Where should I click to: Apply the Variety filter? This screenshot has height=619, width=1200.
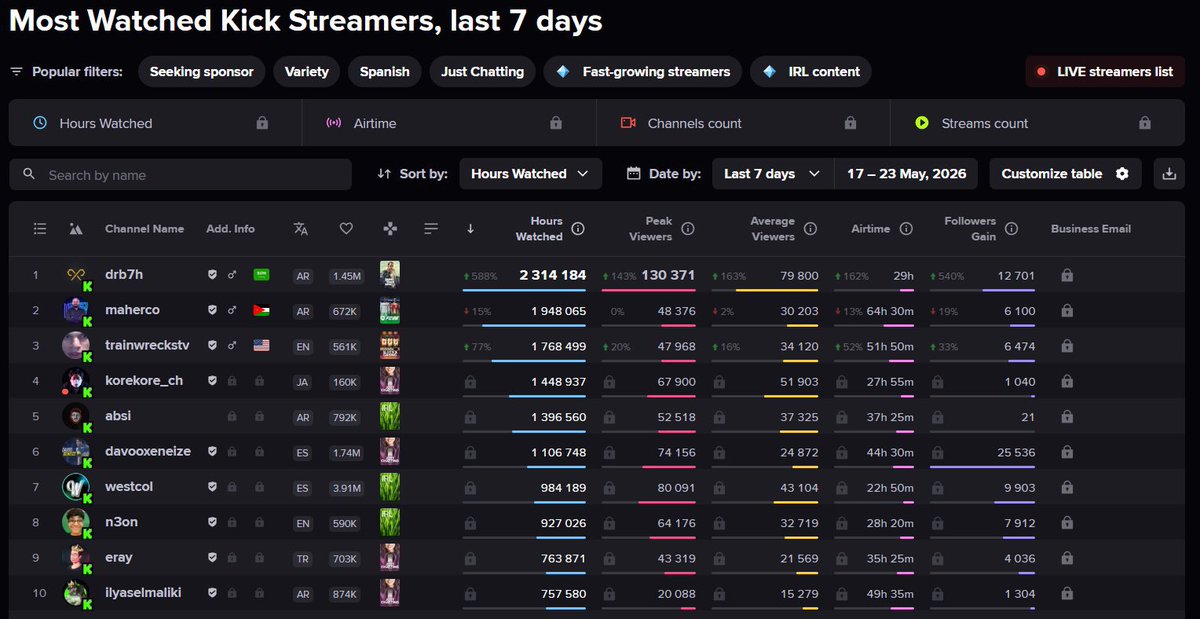pyautogui.click(x=307, y=72)
